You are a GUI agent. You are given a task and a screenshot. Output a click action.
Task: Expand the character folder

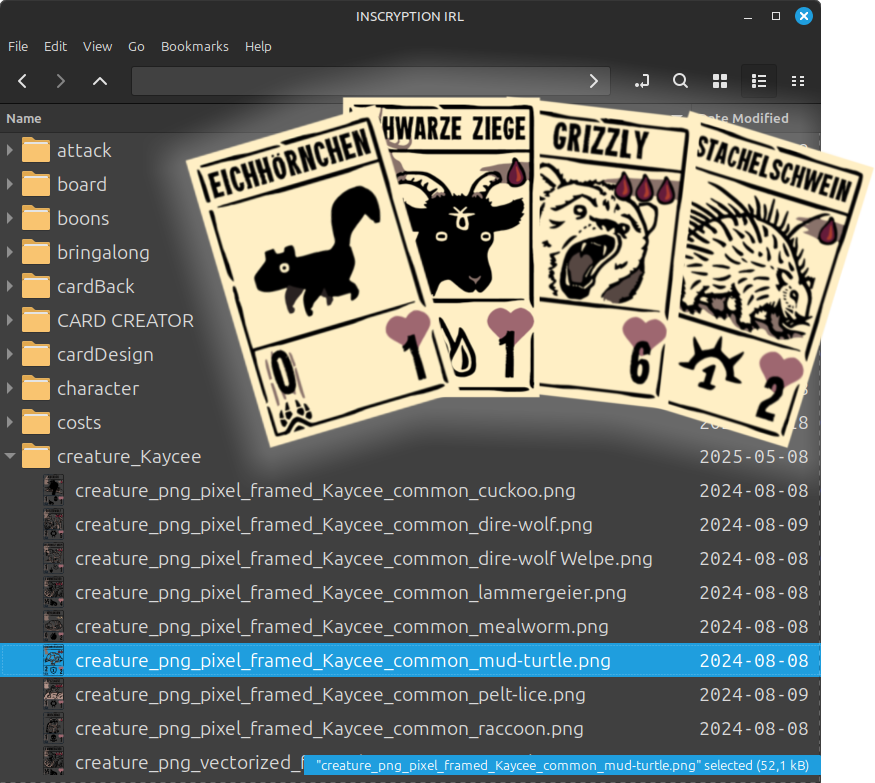[9, 388]
